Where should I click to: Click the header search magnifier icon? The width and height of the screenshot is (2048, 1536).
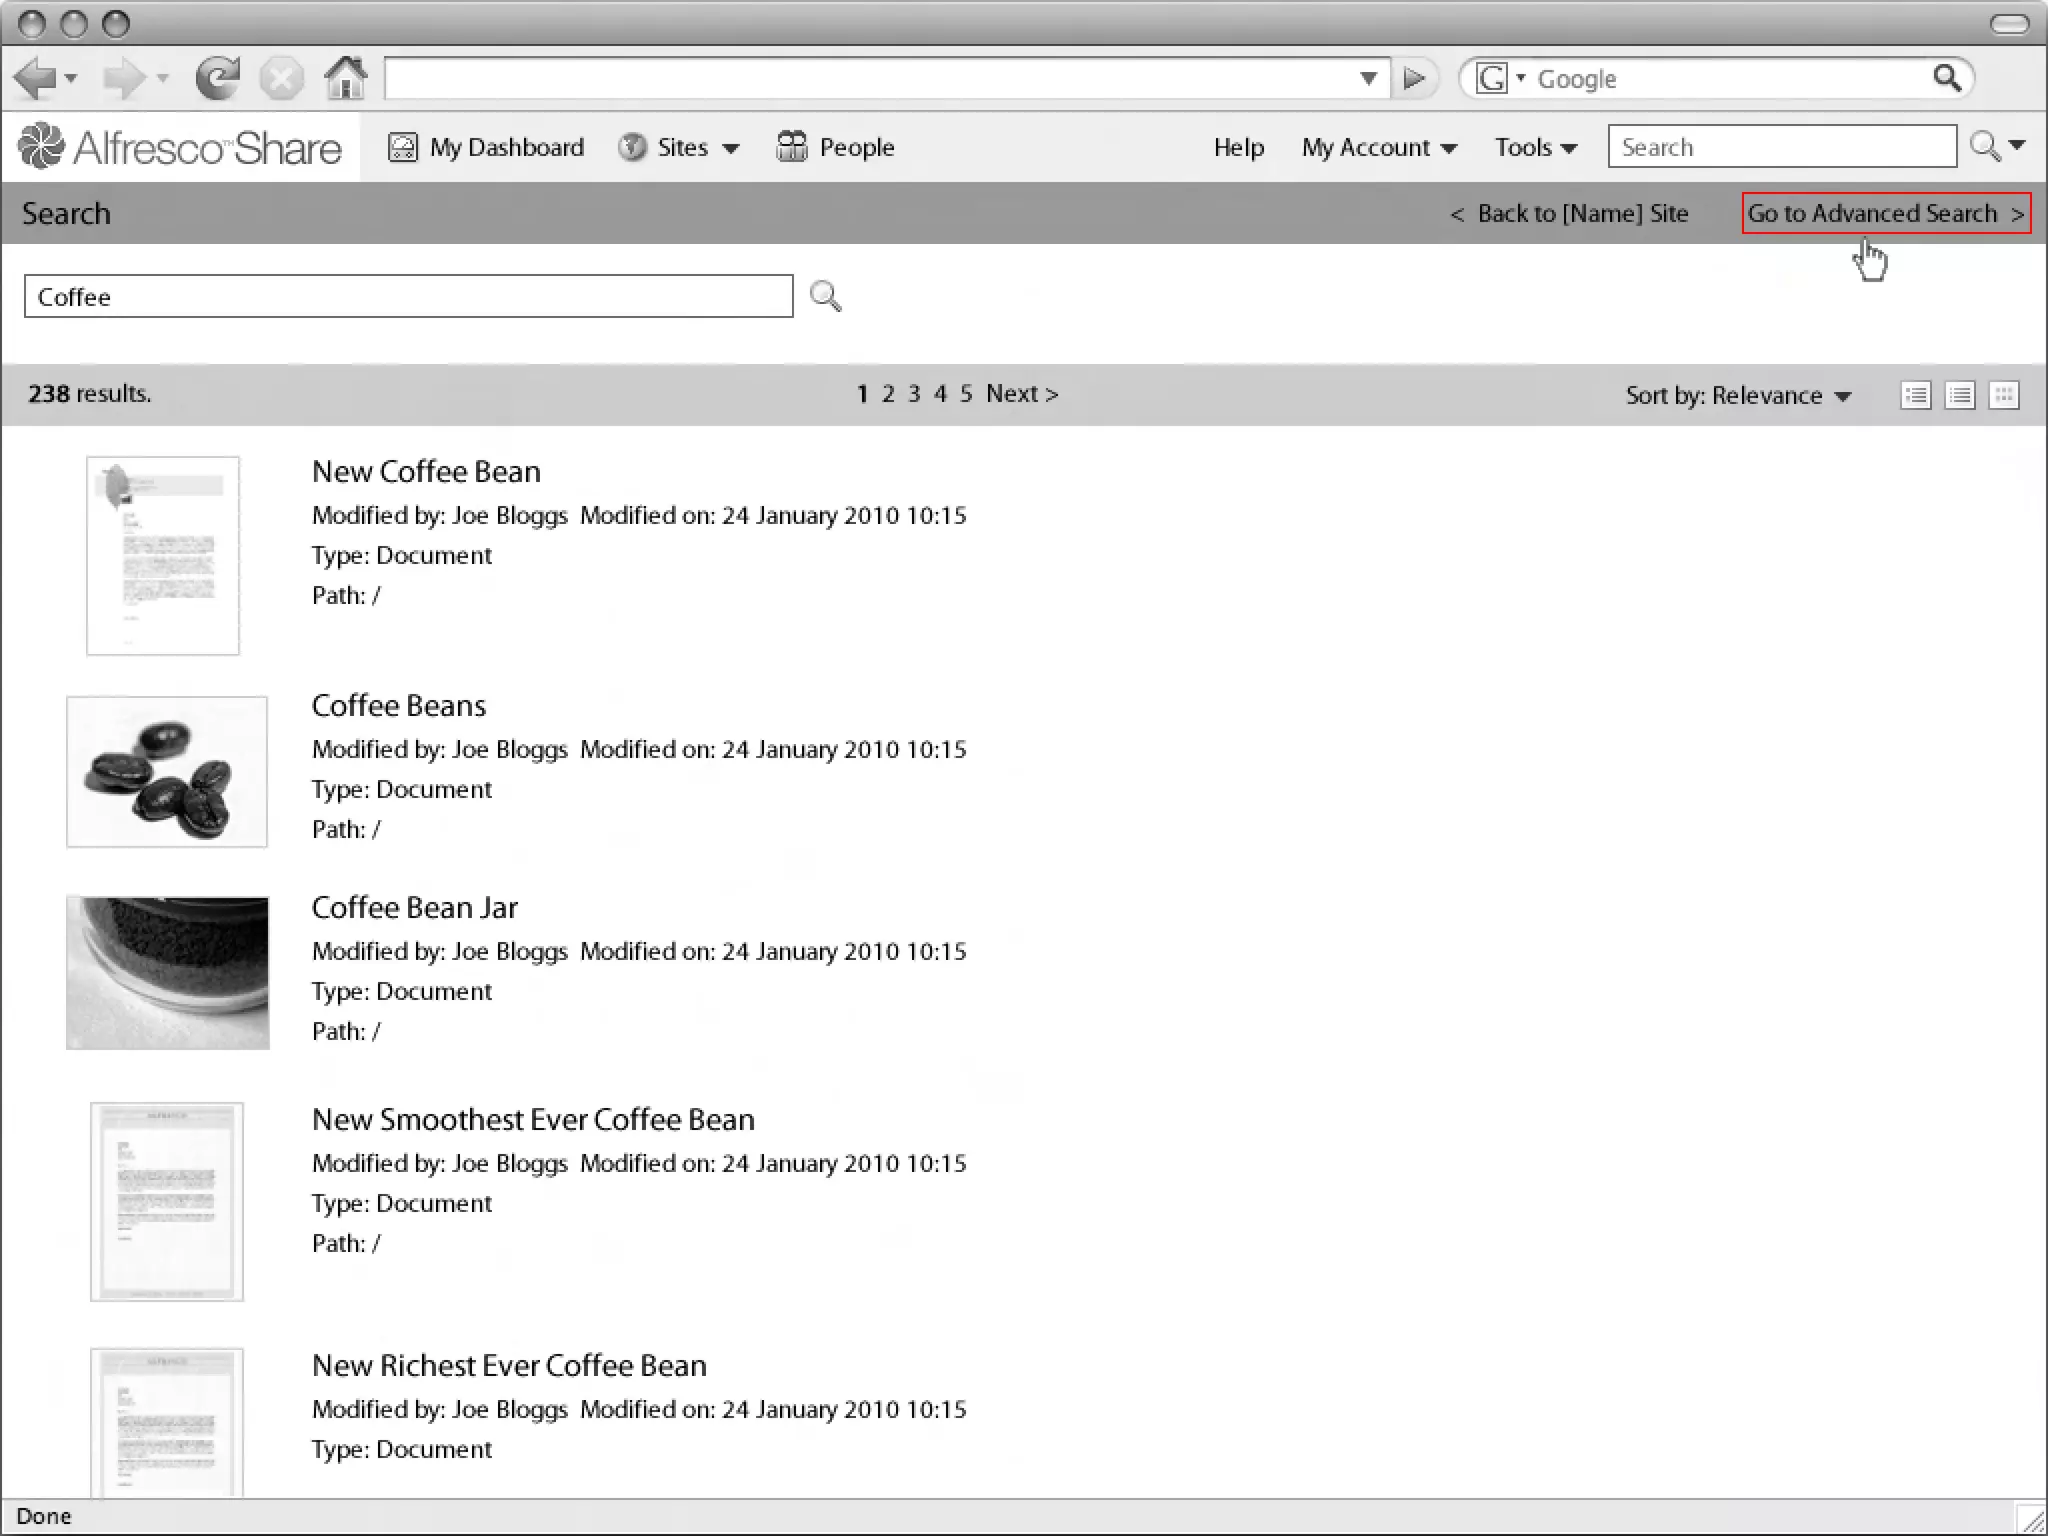click(x=1985, y=147)
